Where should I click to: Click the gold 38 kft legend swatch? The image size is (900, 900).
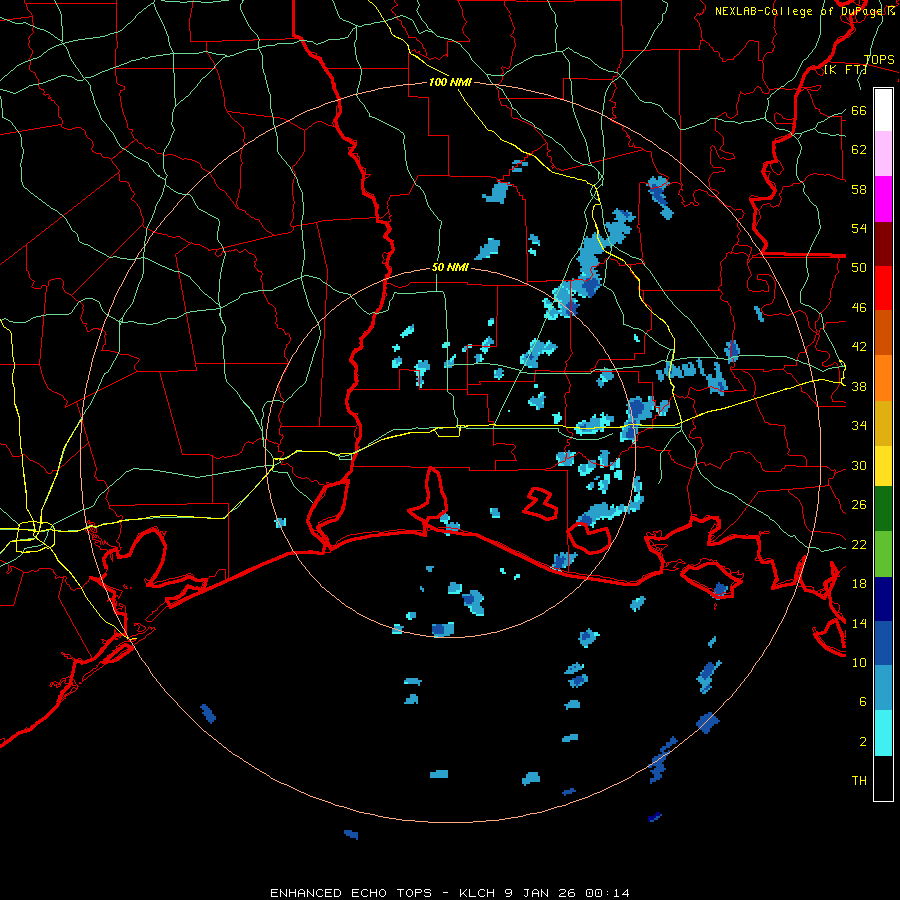(883, 423)
